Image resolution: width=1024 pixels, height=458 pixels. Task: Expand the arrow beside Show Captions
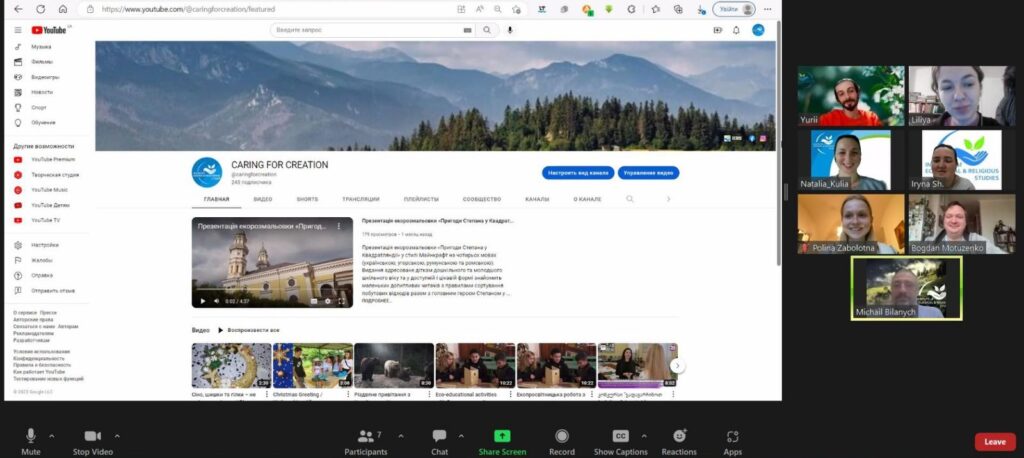[x=644, y=436]
